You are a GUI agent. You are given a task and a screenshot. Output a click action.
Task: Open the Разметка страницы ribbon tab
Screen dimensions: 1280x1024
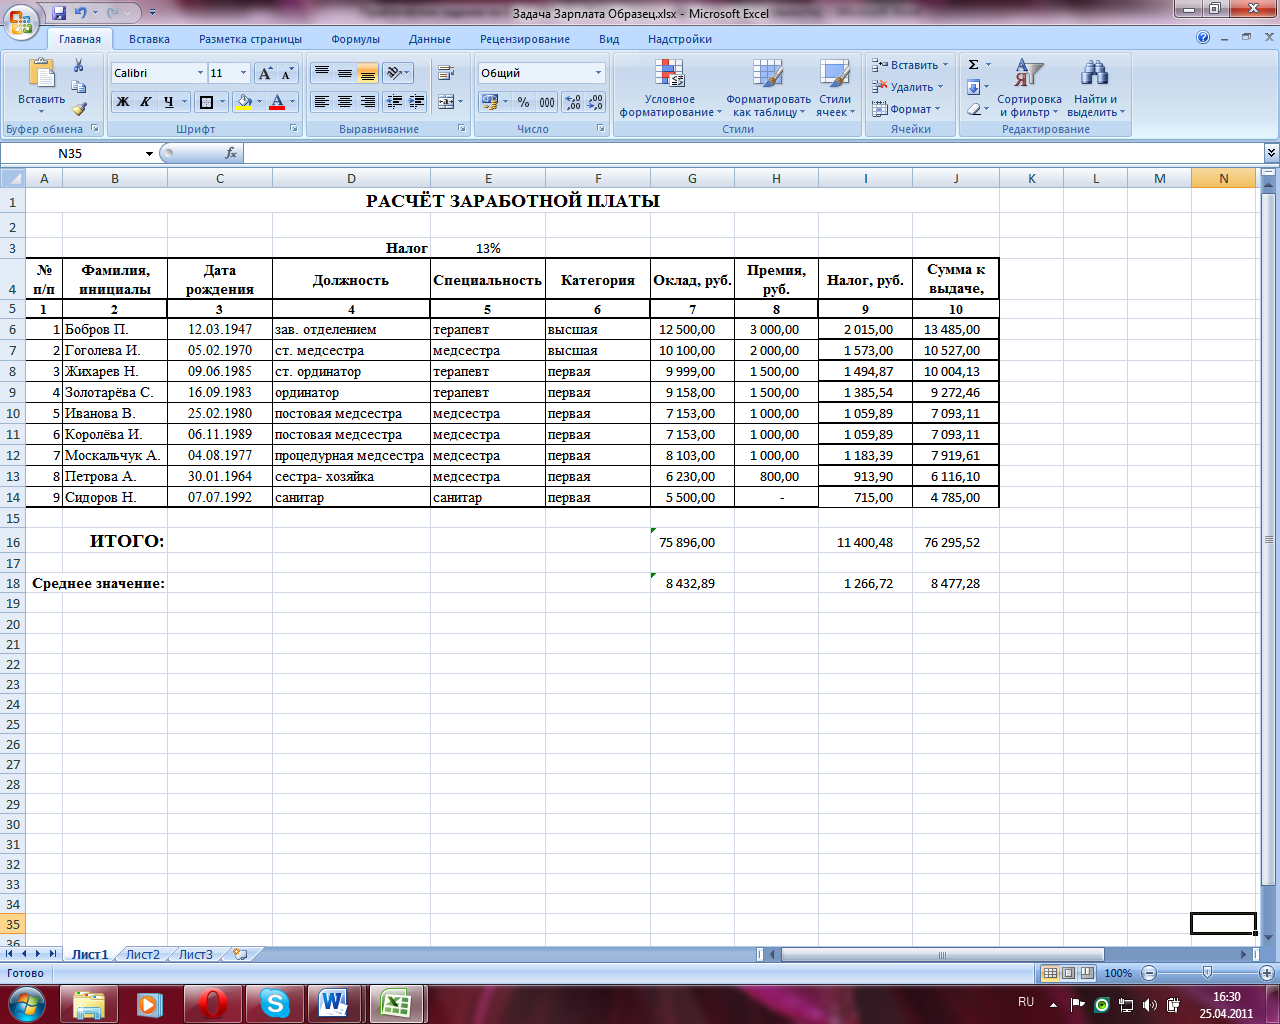[x=250, y=39]
